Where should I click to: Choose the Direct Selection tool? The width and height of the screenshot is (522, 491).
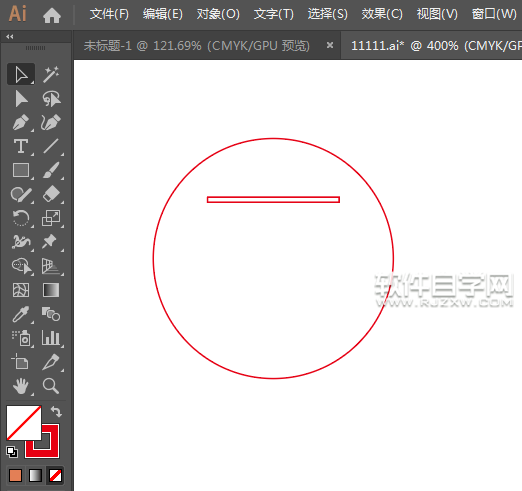pos(21,99)
